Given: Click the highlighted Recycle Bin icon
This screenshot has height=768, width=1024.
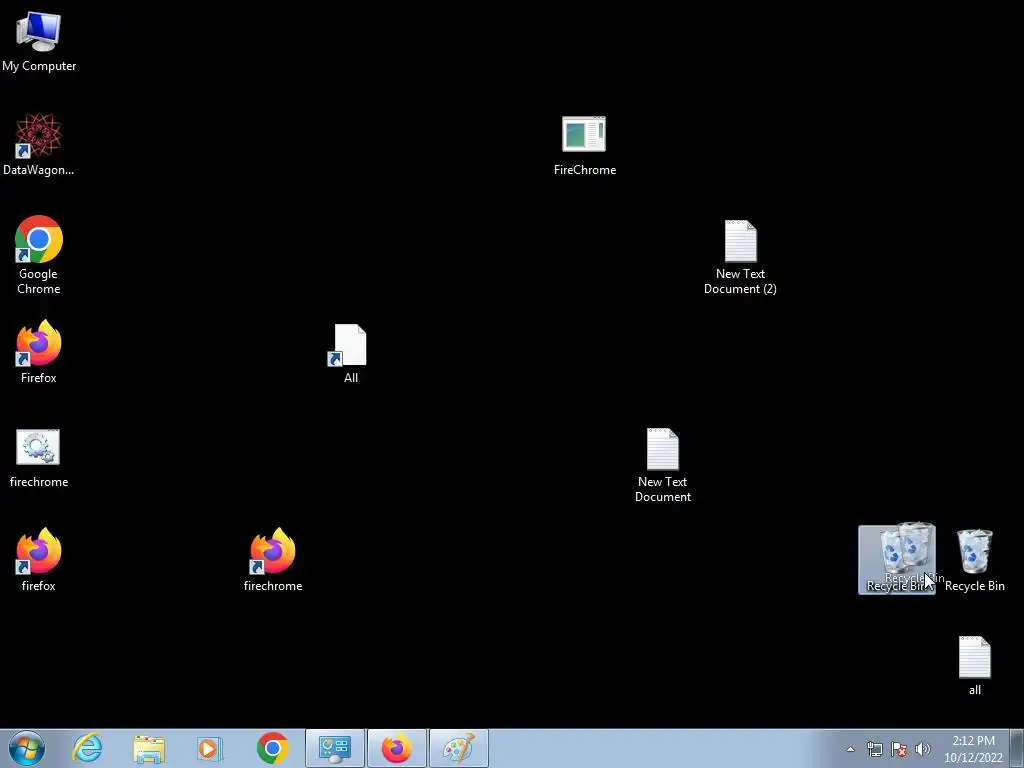Looking at the screenshot, I should [x=896, y=560].
